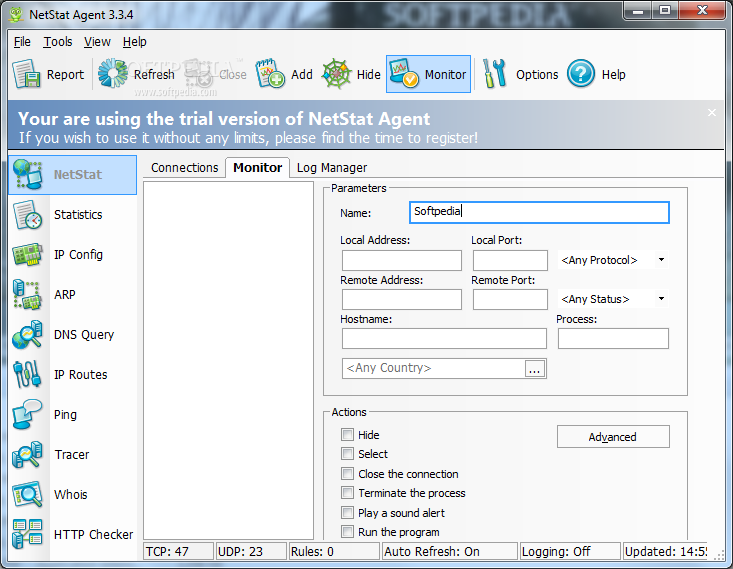The height and width of the screenshot is (569, 733).
Task: Click the monitor rules list pane
Action: coord(228,360)
